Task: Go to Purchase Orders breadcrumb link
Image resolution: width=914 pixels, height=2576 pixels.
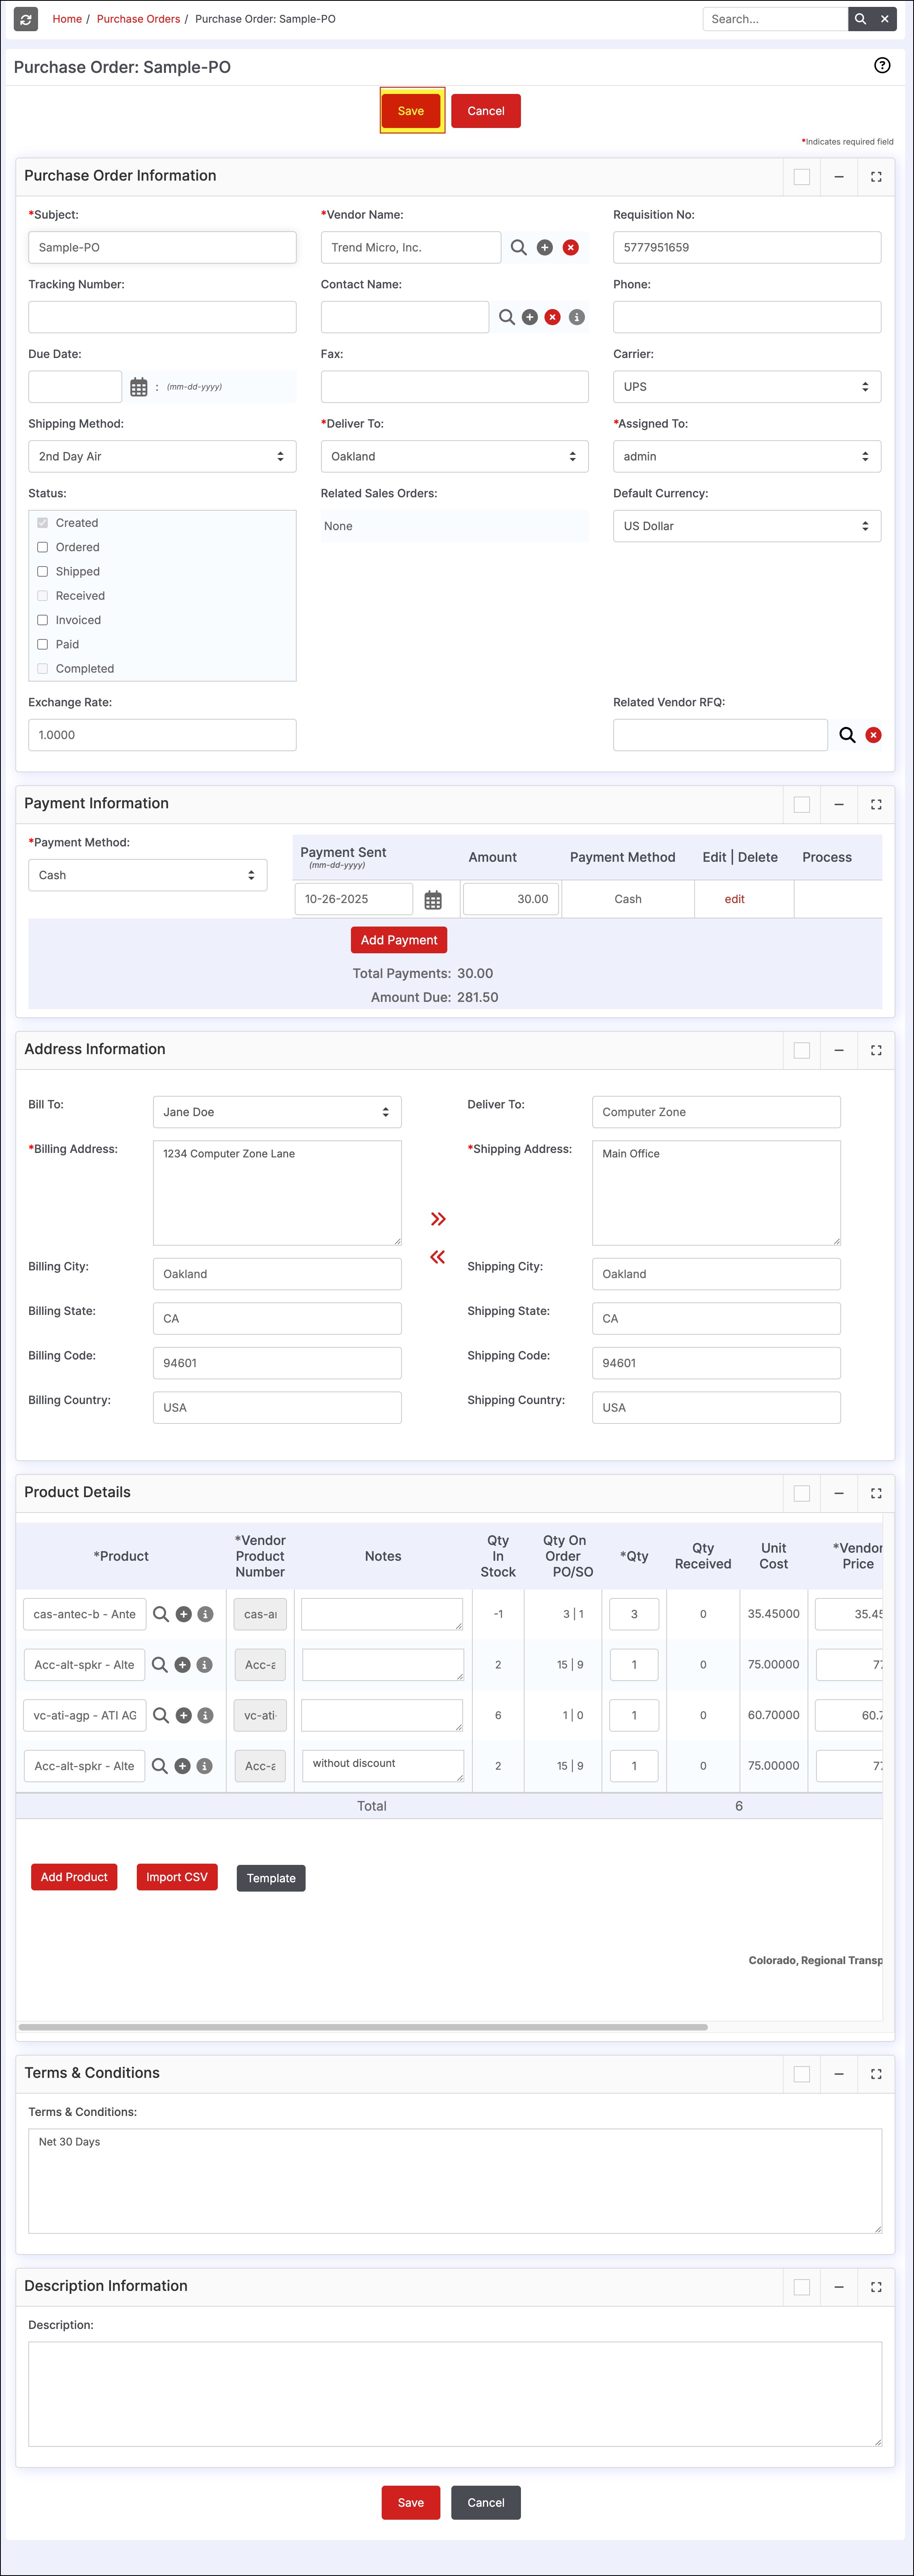Action: tap(138, 19)
